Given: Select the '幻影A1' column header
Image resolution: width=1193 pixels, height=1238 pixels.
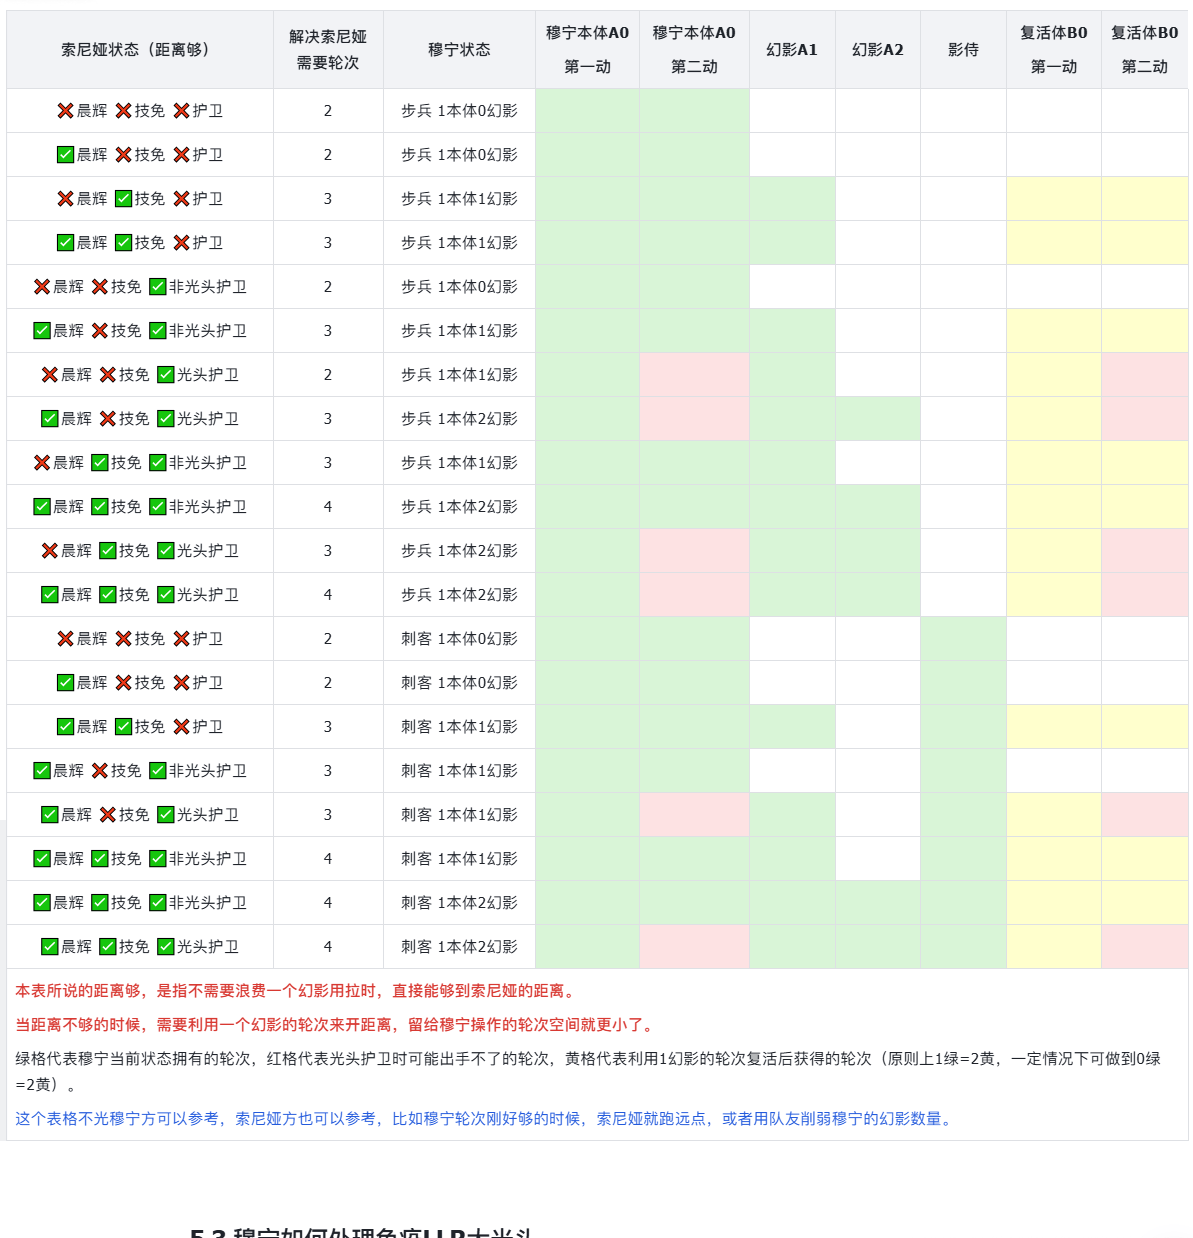Looking at the screenshot, I should click(x=792, y=50).
